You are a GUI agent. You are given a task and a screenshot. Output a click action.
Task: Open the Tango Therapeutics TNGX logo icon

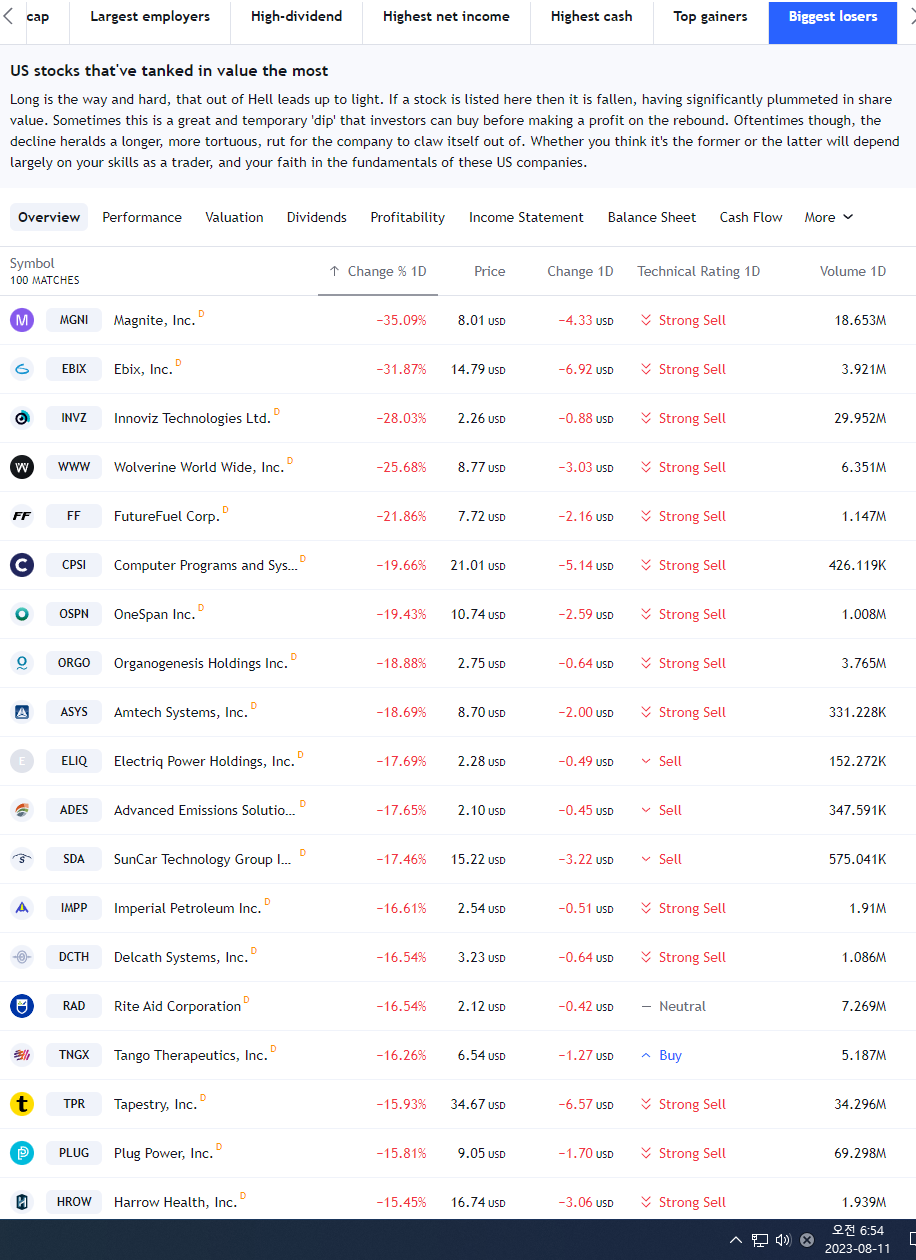click(22, 1055)
